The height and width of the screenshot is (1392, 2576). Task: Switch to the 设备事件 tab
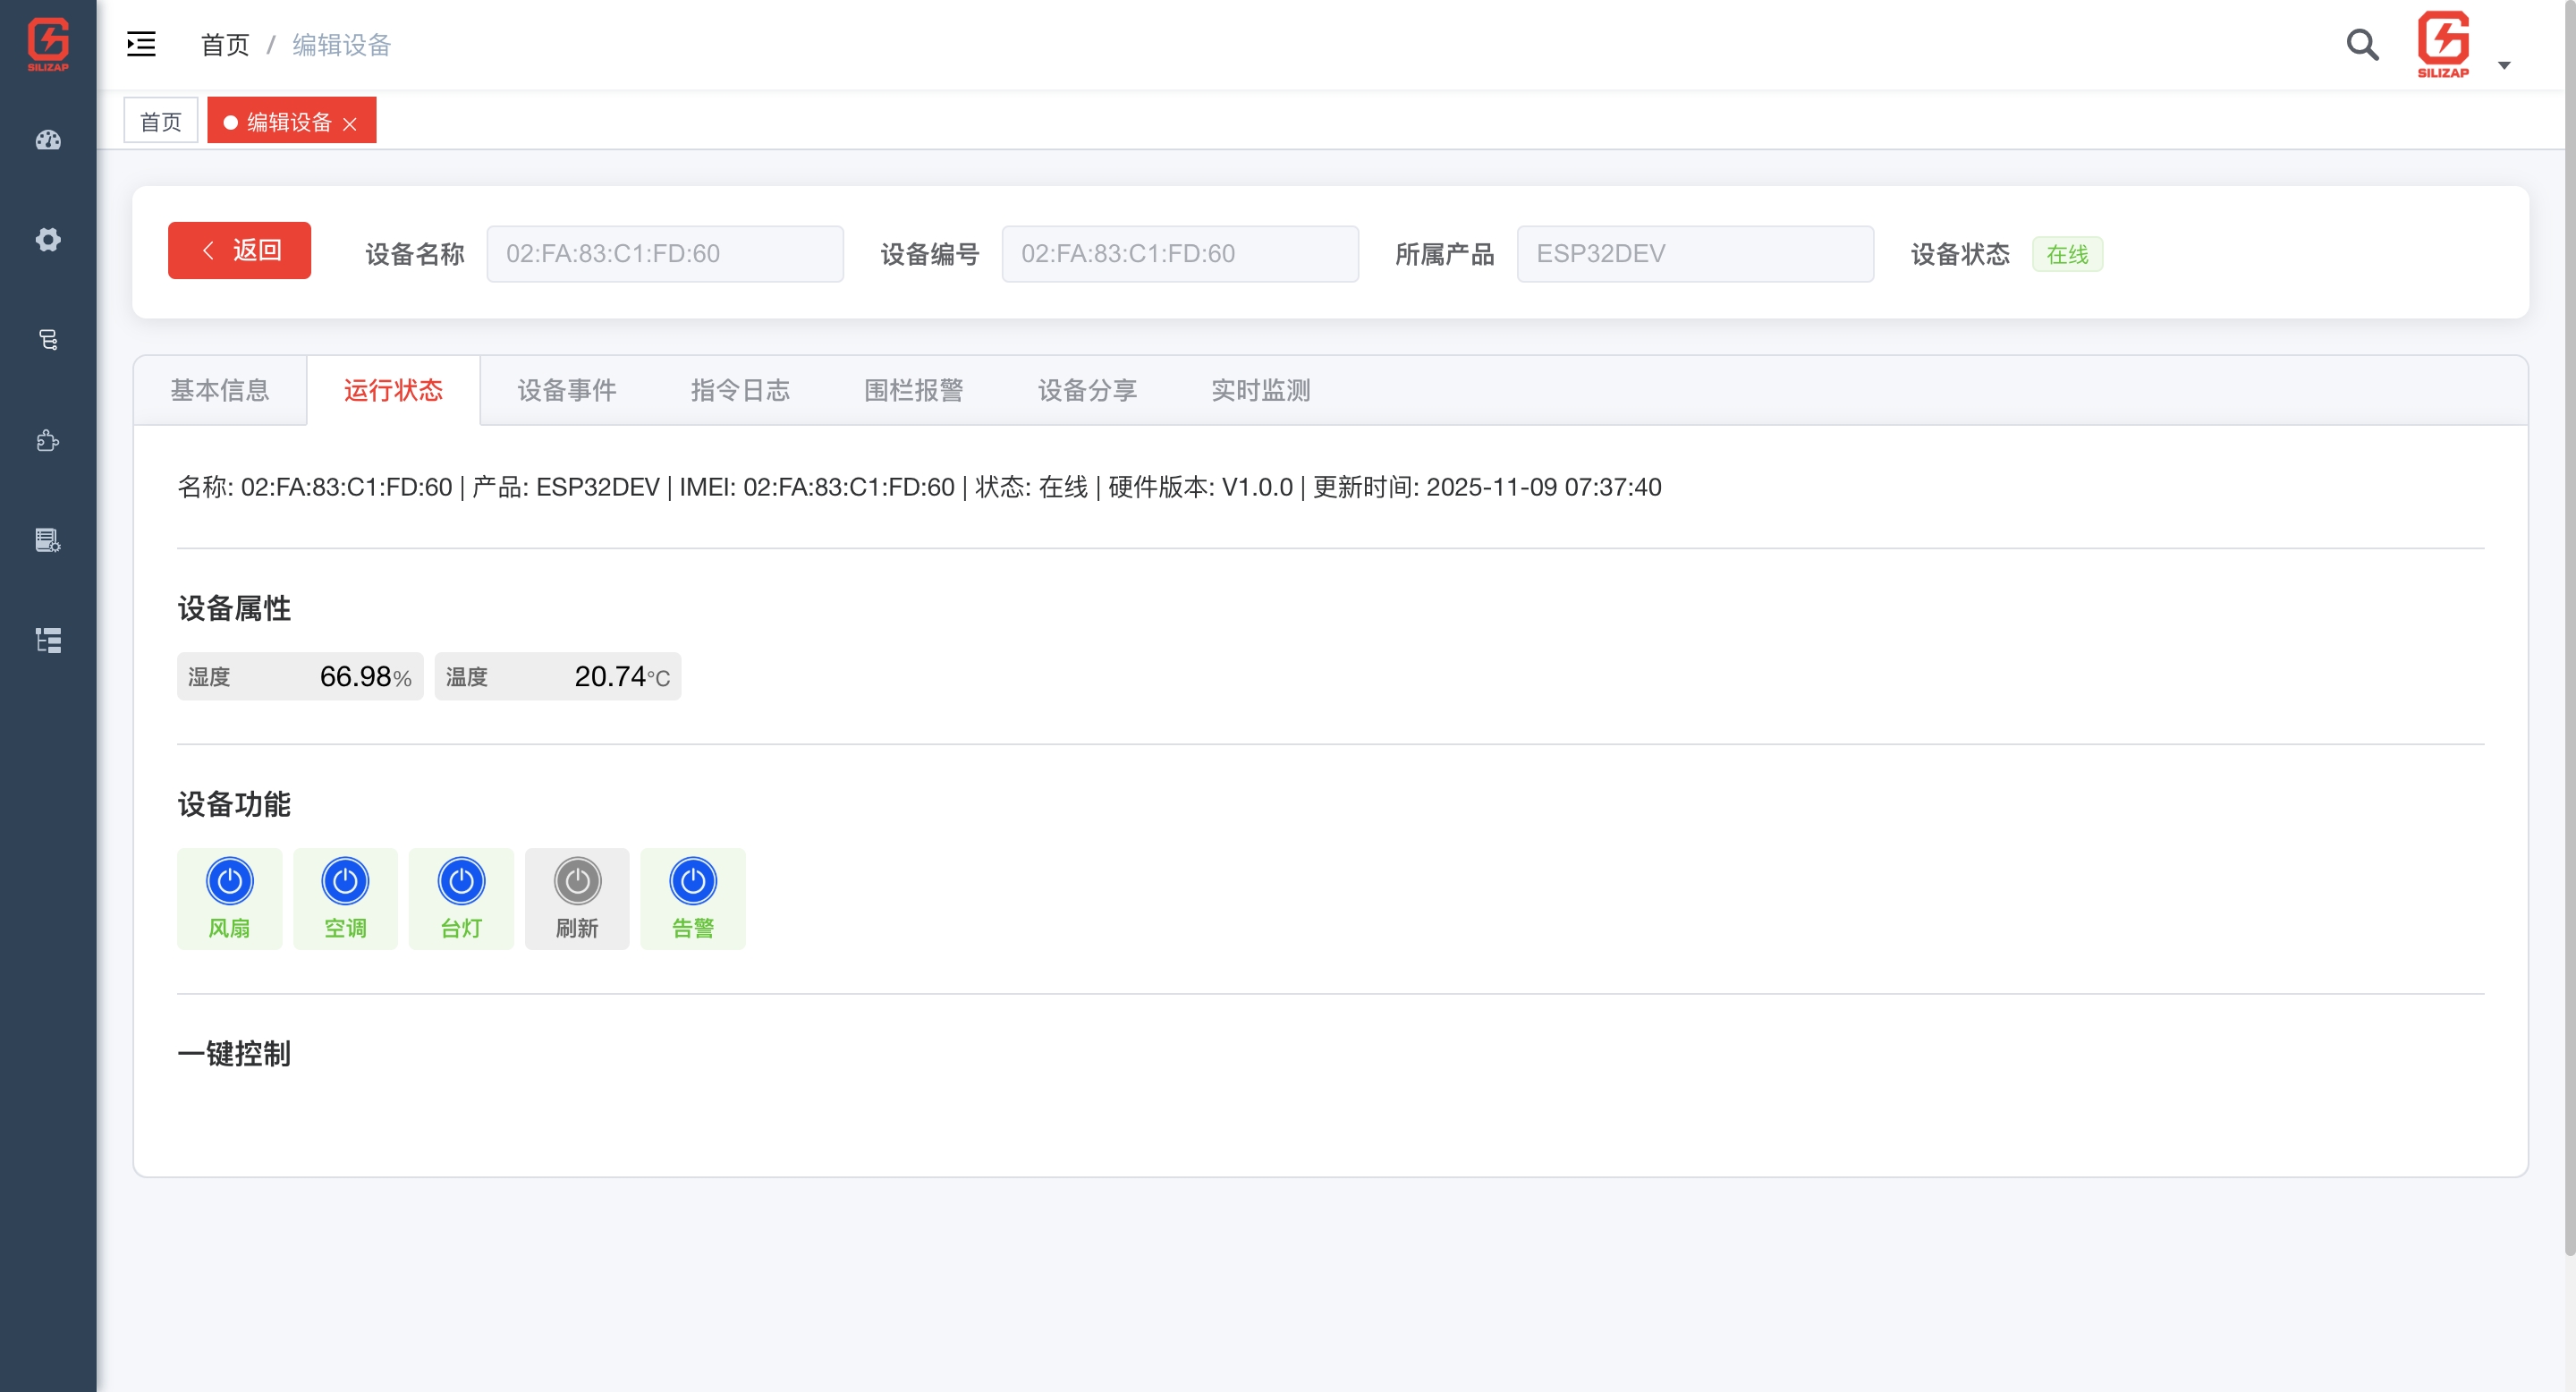point(566,390)
